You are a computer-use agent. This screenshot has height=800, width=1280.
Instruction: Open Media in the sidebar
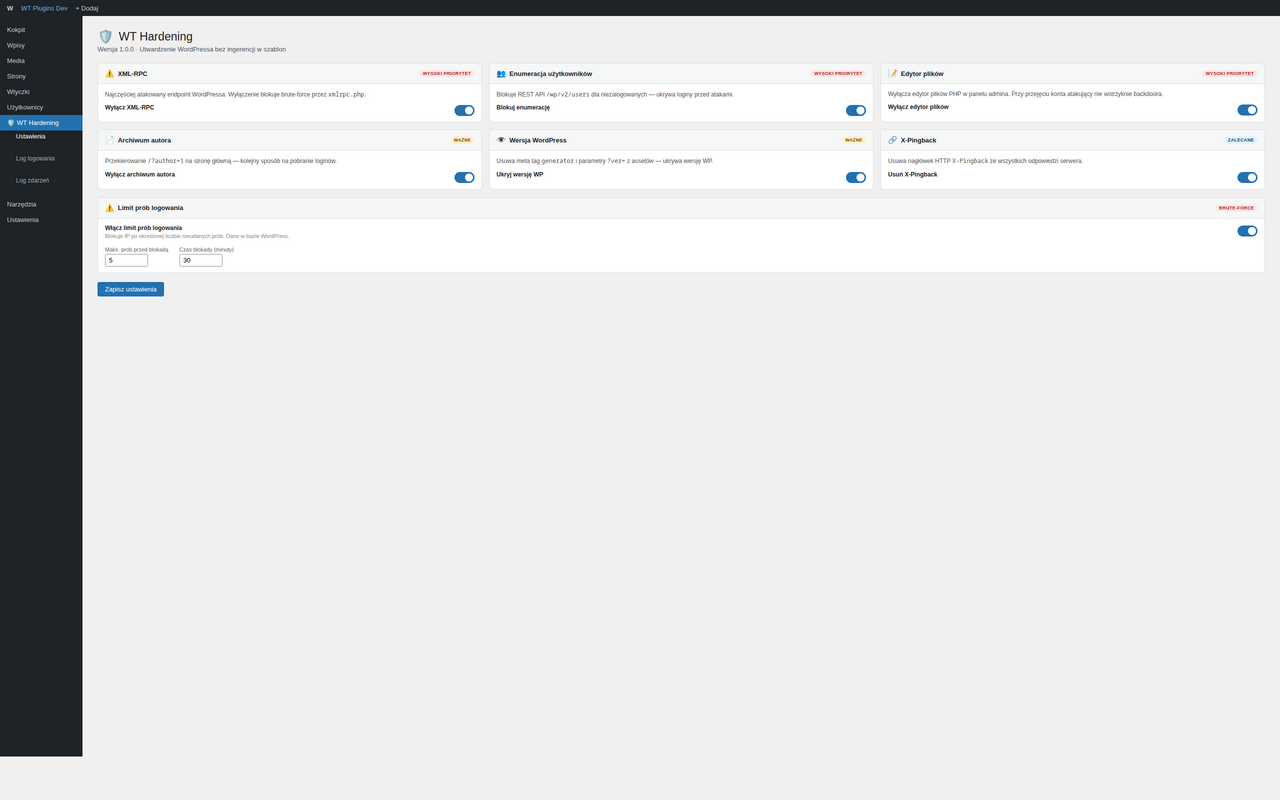(x=41, y=61)
